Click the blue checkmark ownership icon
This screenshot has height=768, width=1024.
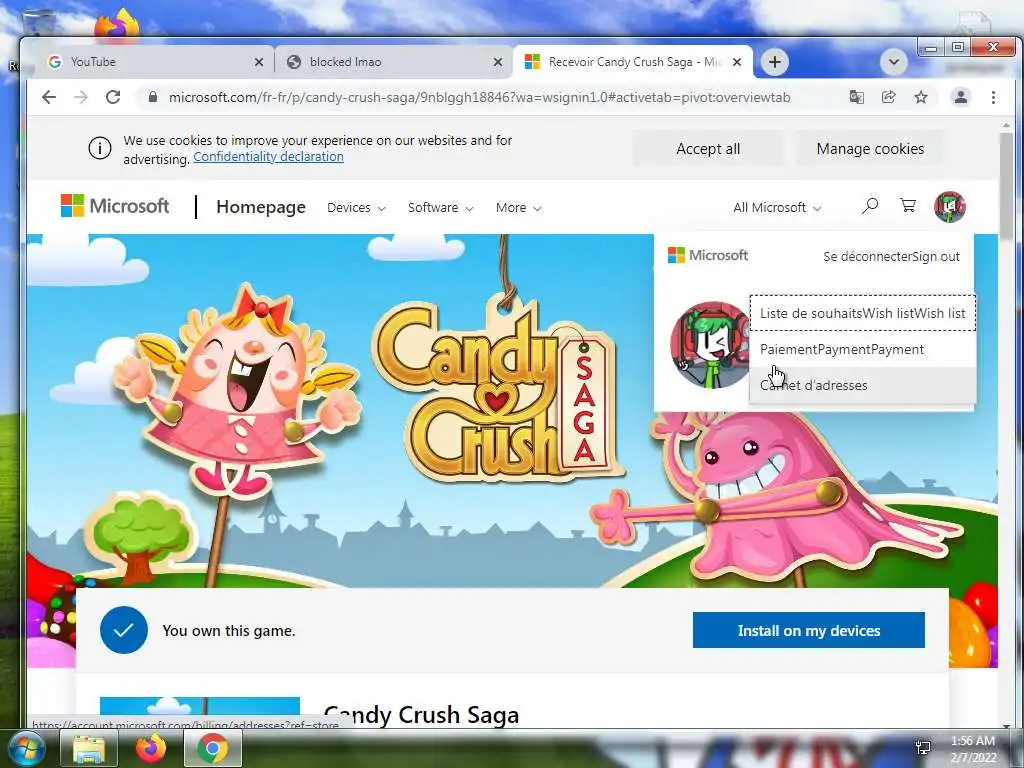124,630
